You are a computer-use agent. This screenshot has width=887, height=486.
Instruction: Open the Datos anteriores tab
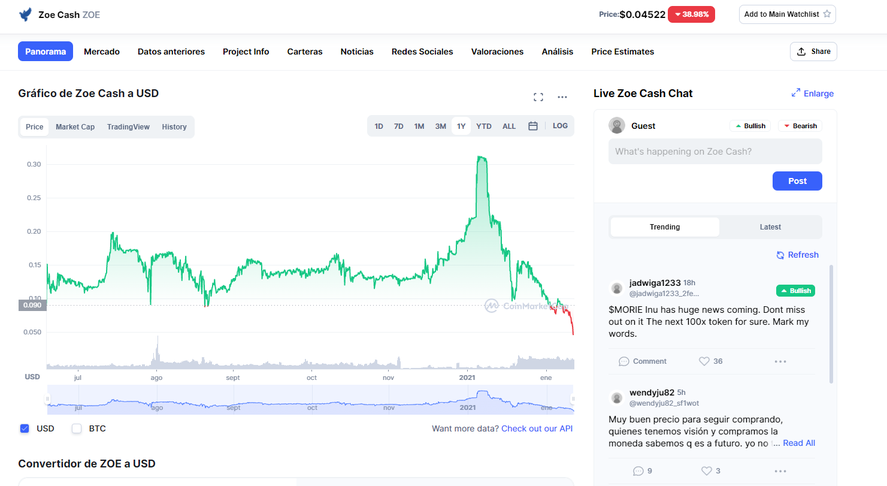tap(171, 51)
